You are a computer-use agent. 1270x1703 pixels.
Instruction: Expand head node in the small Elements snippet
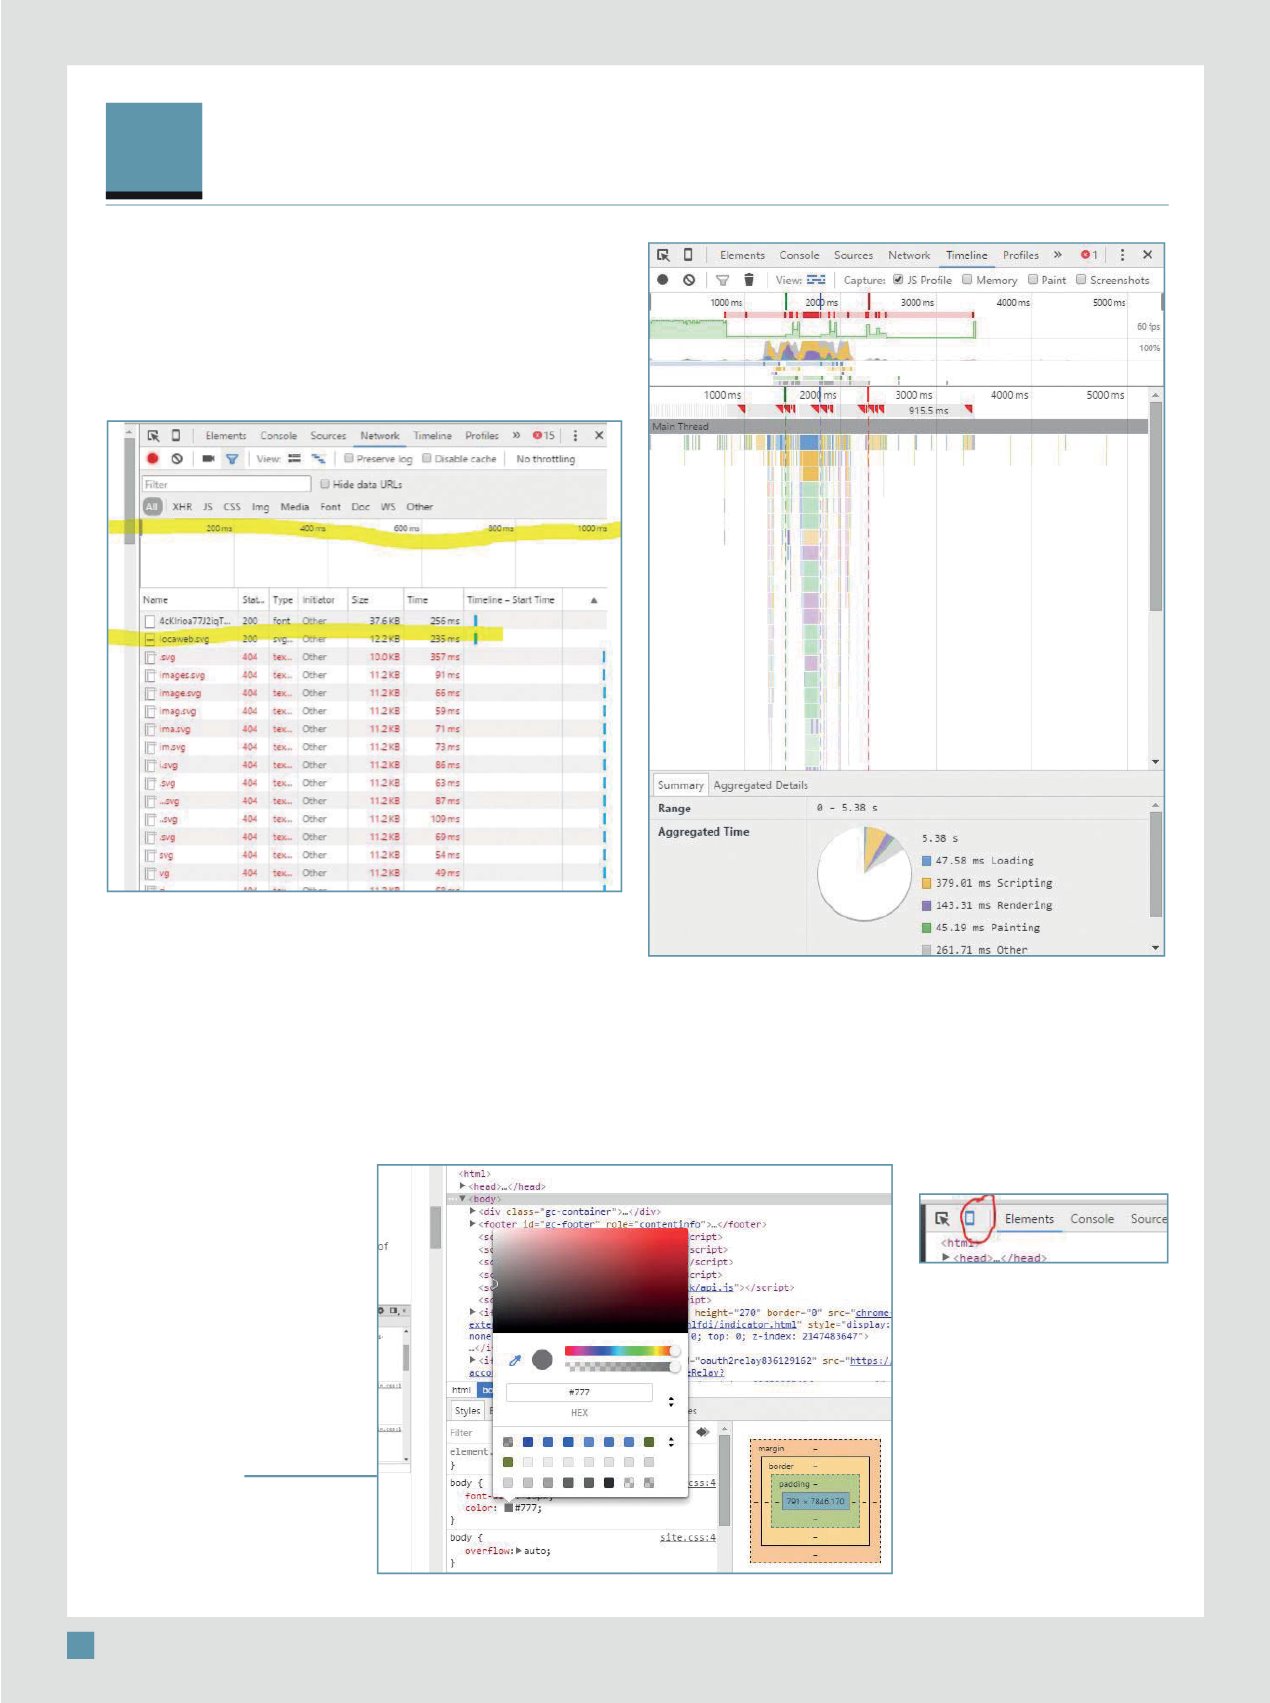point(946,1257)
